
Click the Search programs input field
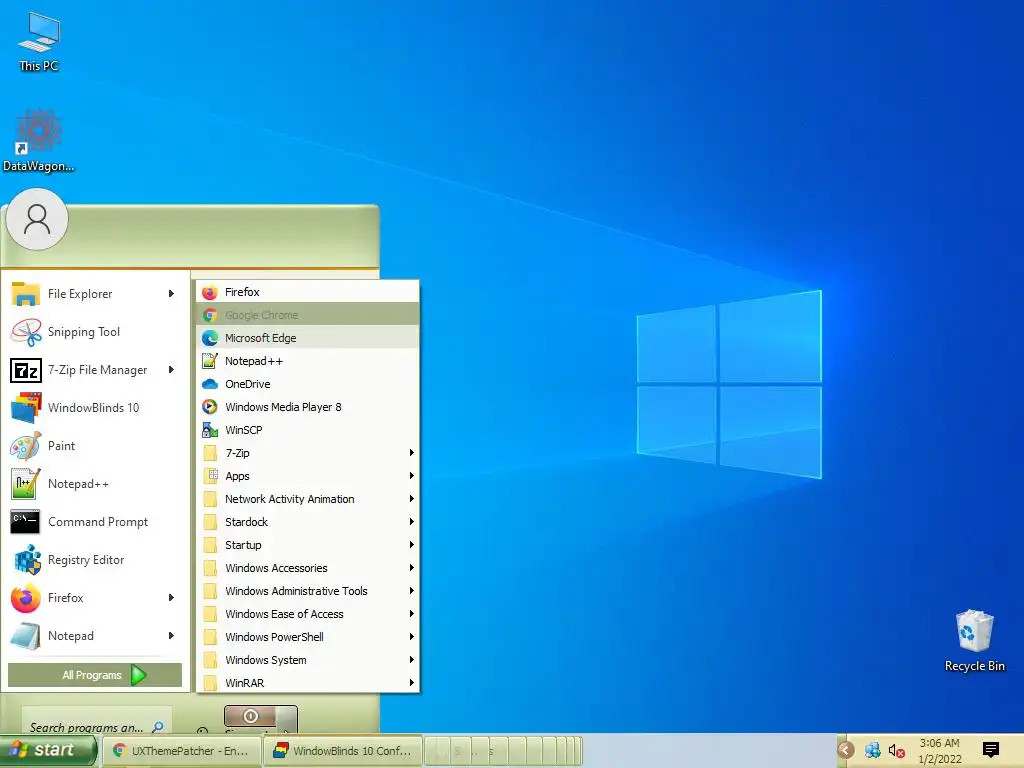pos(97,722)
